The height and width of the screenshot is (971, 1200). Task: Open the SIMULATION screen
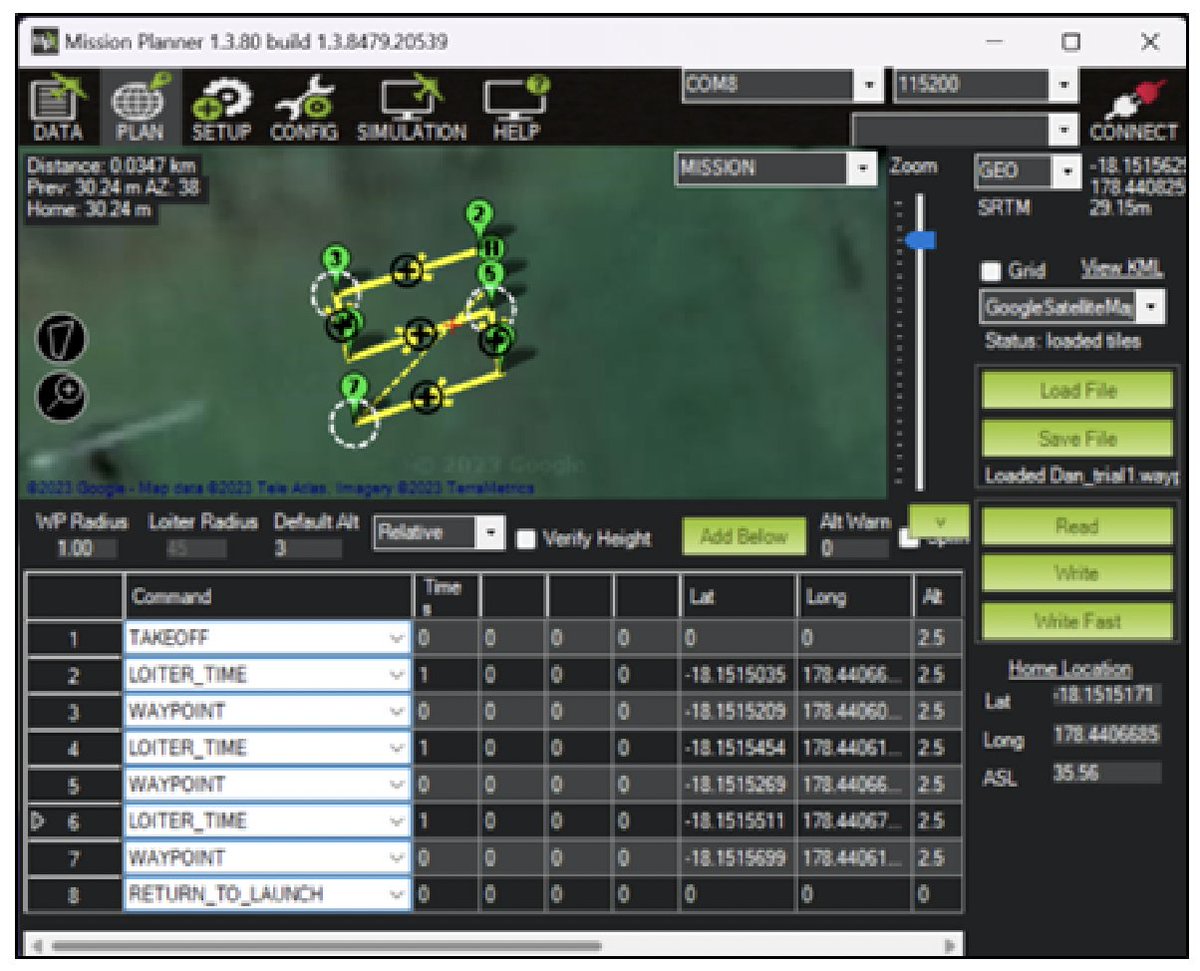[412, 108]
